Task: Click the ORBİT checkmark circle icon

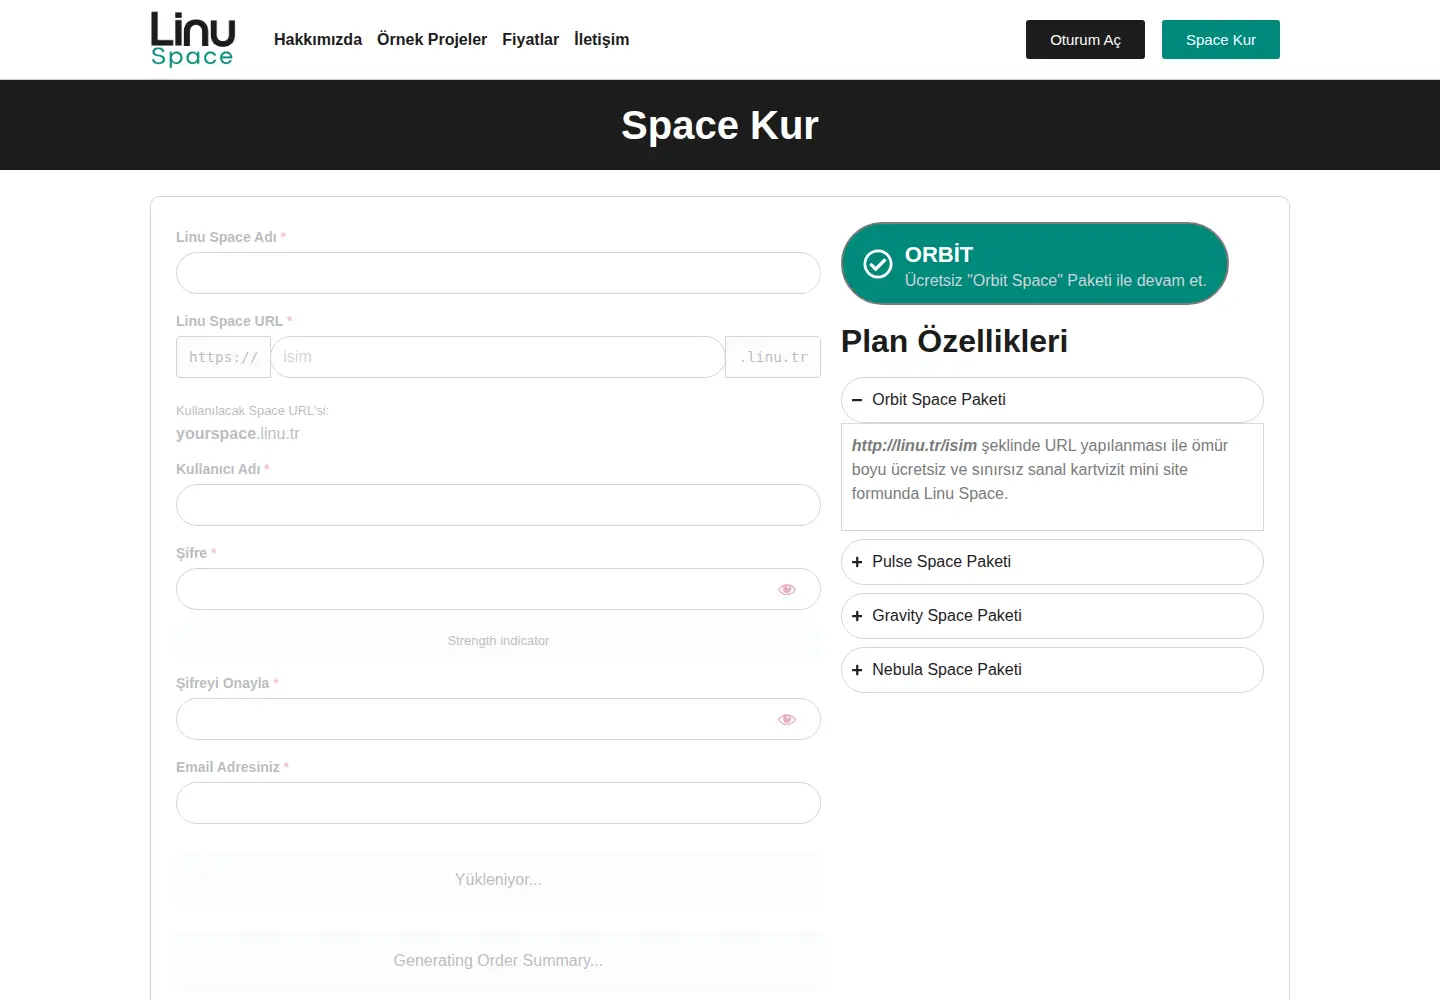Action: tap(878, 264)
